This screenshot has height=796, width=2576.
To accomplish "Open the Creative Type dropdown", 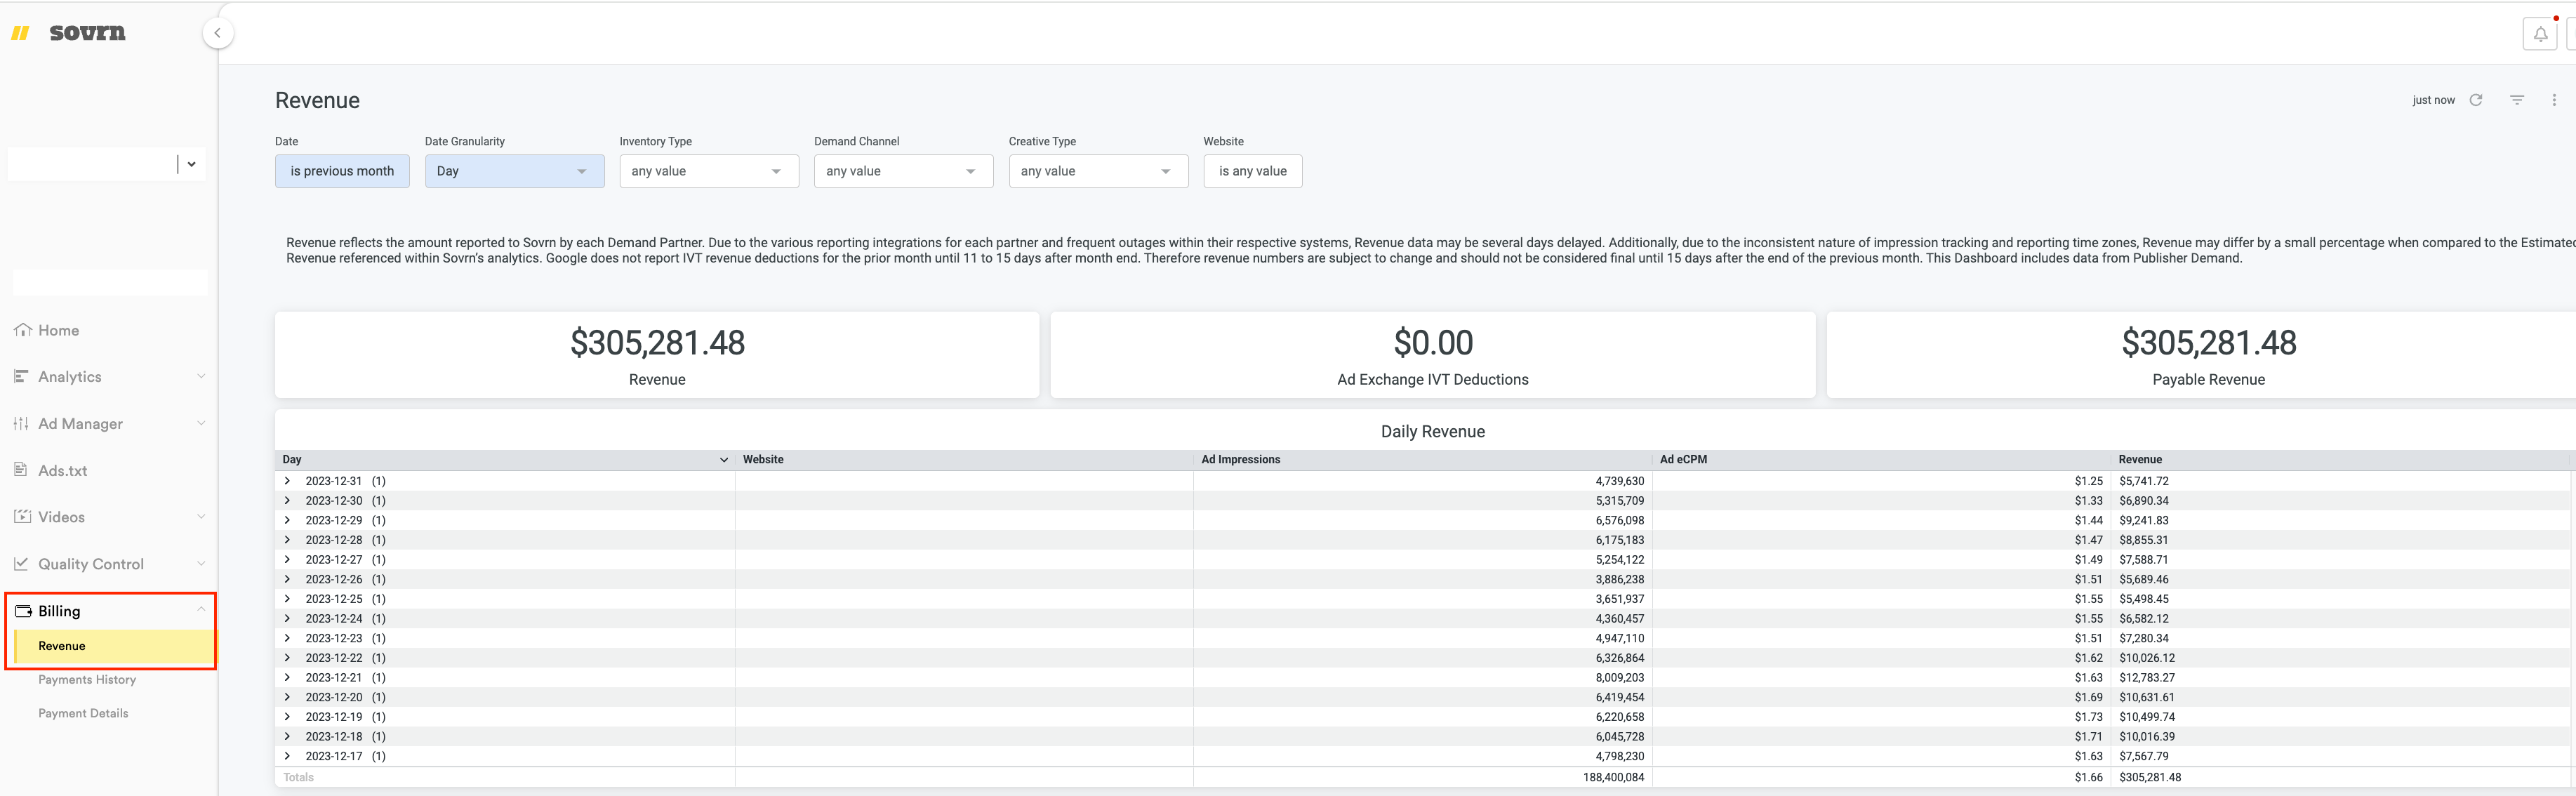I will [x=1098, y=171].
